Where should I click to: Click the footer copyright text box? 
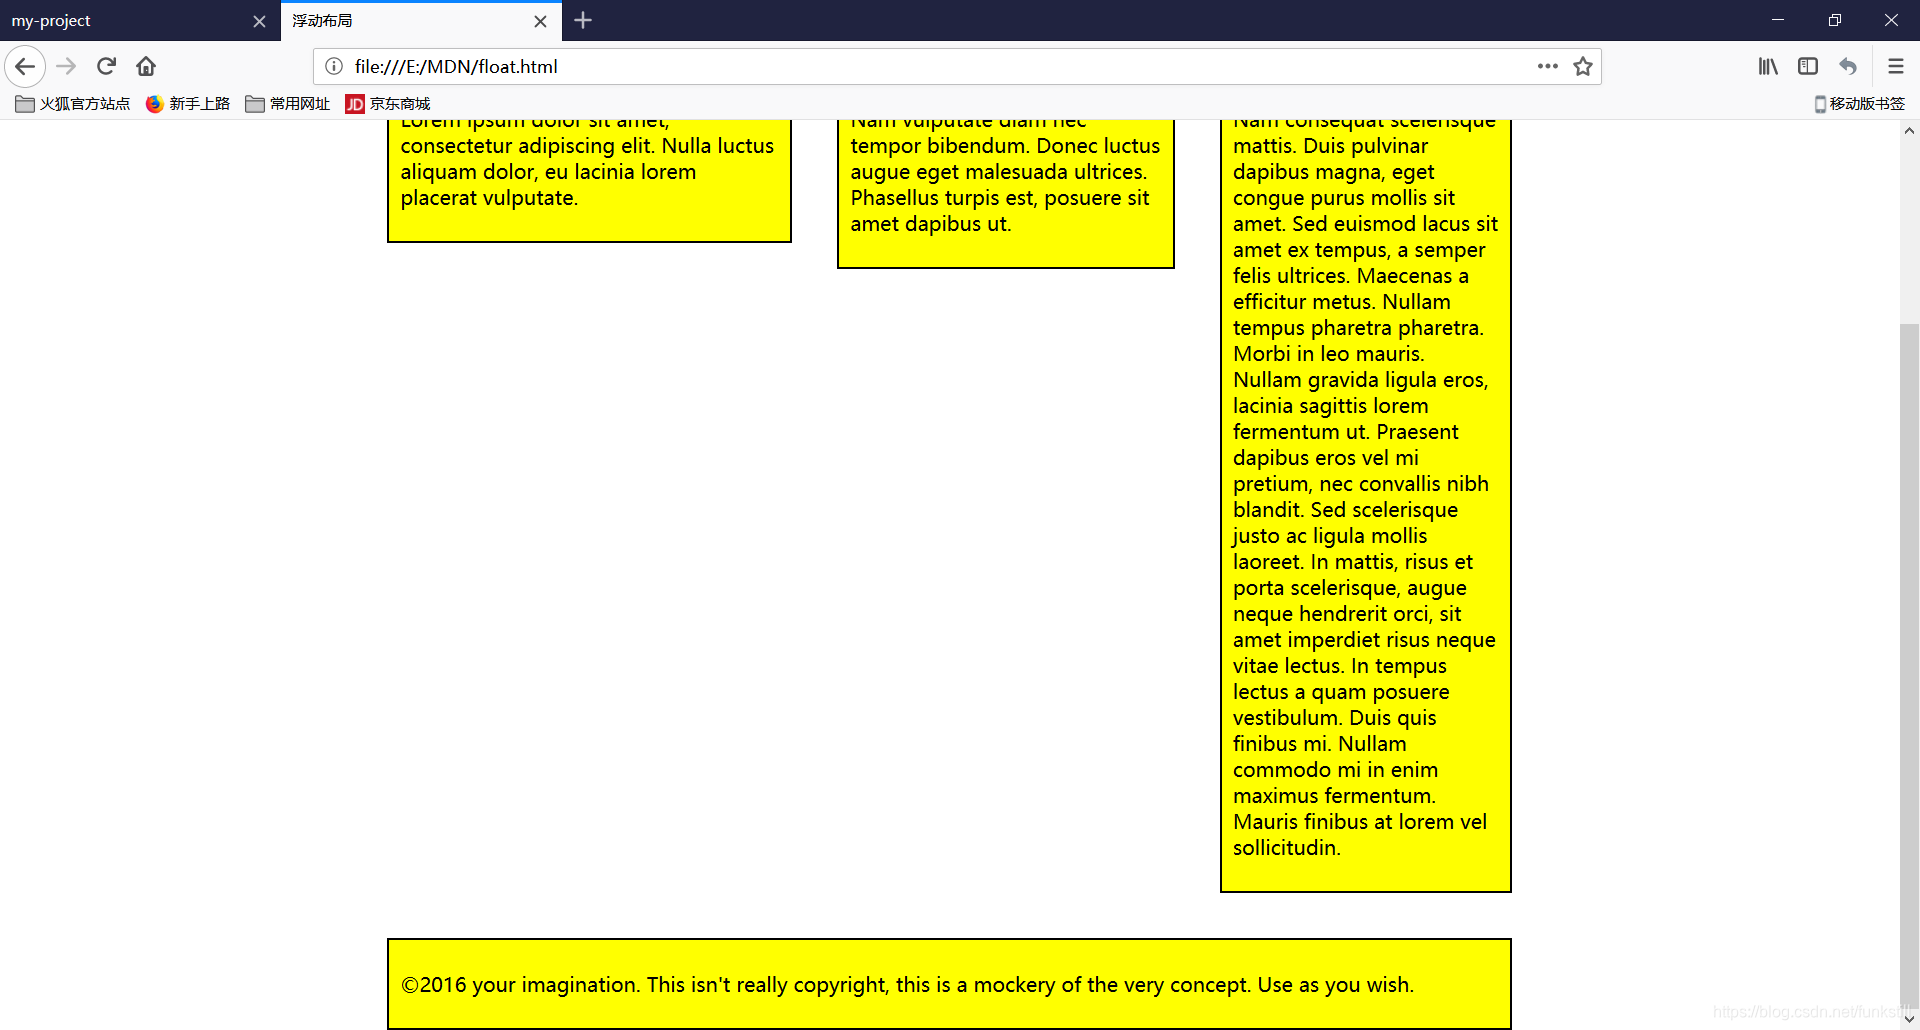949,984
